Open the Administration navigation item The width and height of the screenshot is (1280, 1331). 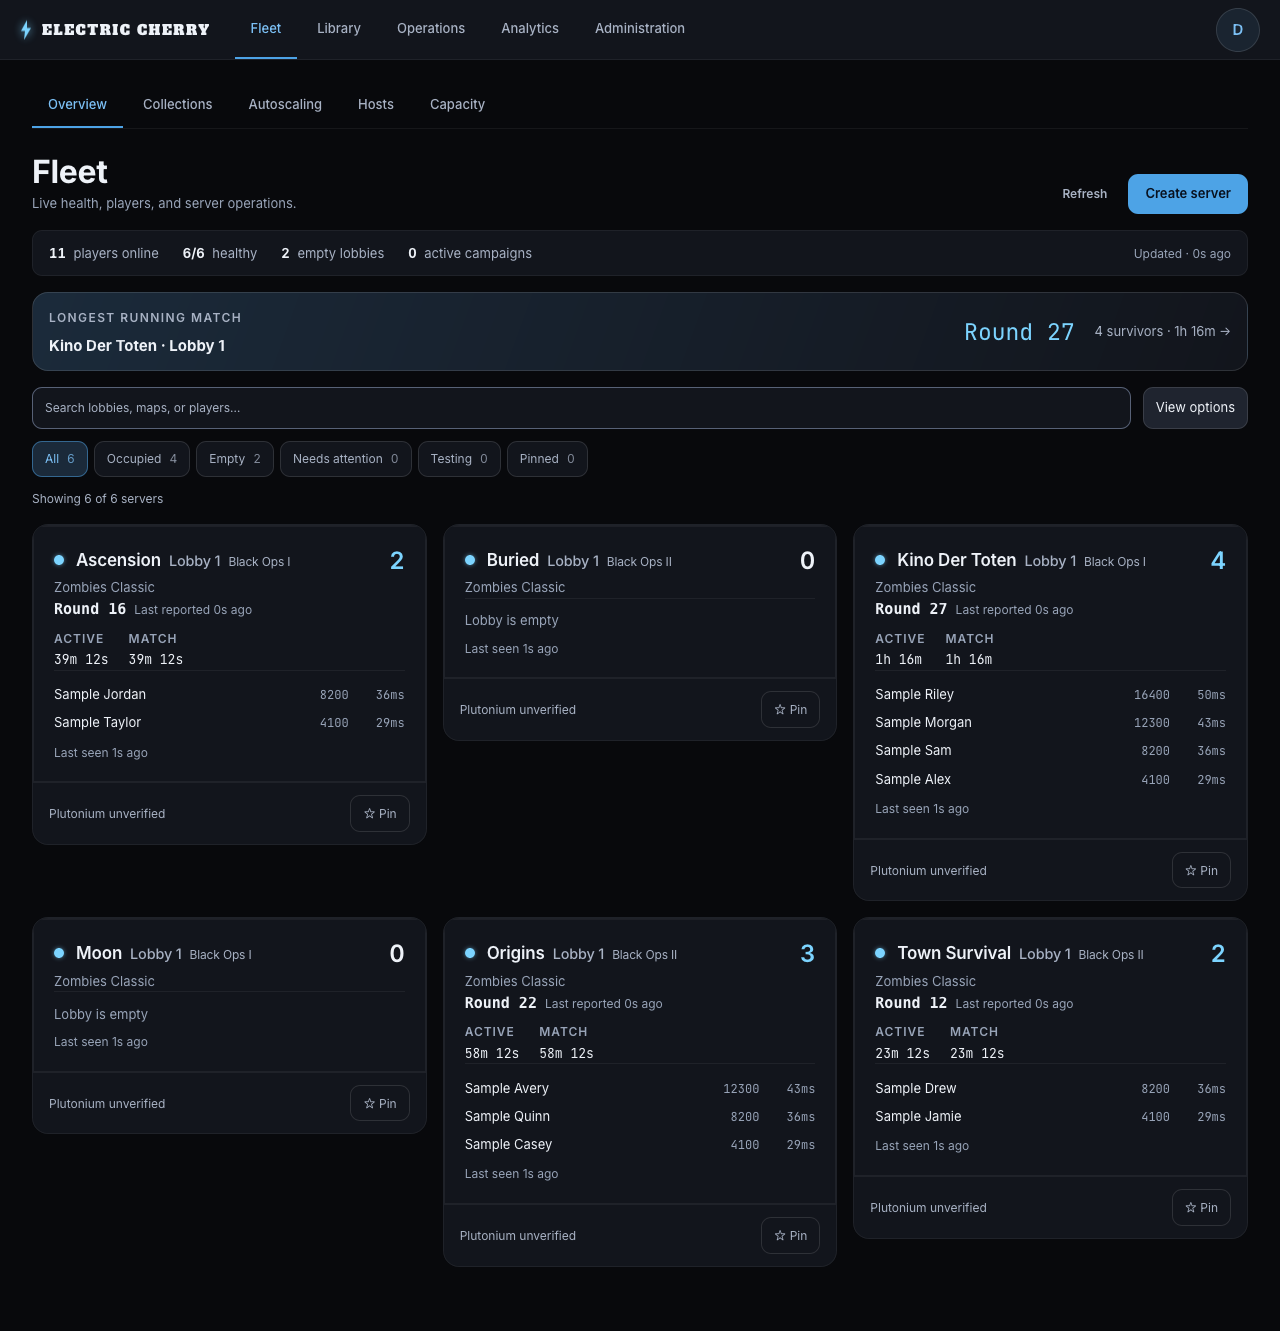(x=640, y=29)
